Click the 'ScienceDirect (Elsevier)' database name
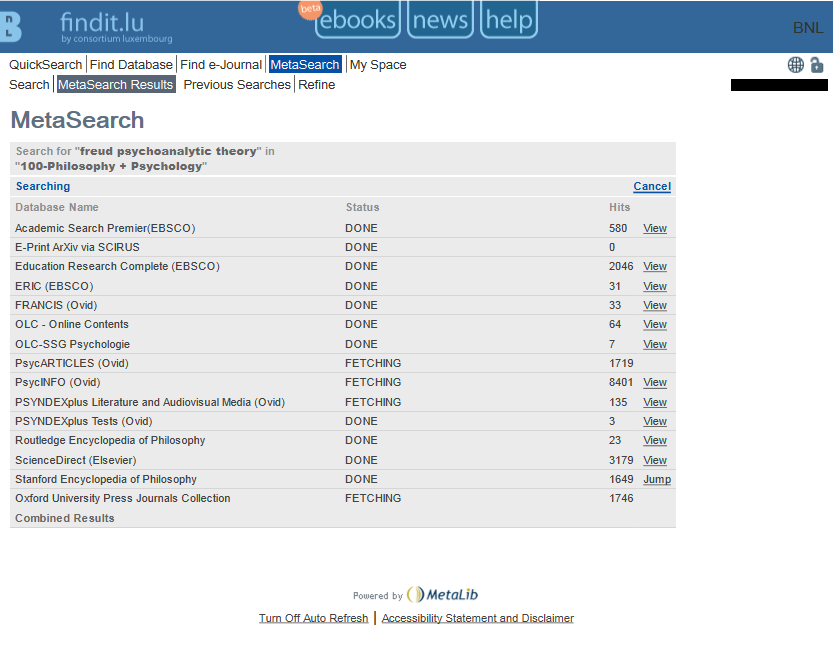 coord(75,460)
